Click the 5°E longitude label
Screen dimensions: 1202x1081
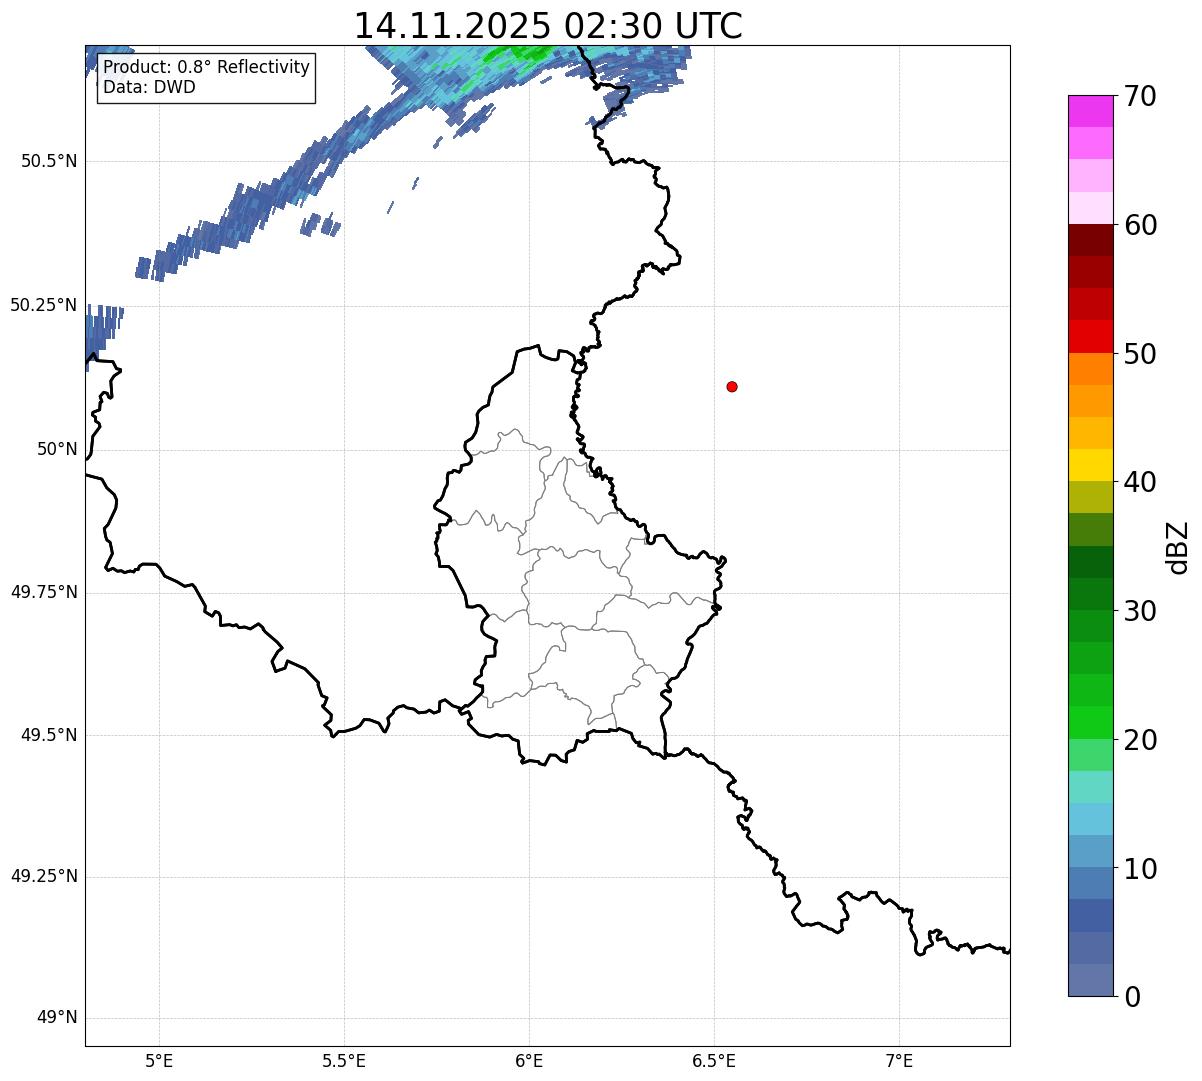pyautogui.click(x=159, y=1060)
